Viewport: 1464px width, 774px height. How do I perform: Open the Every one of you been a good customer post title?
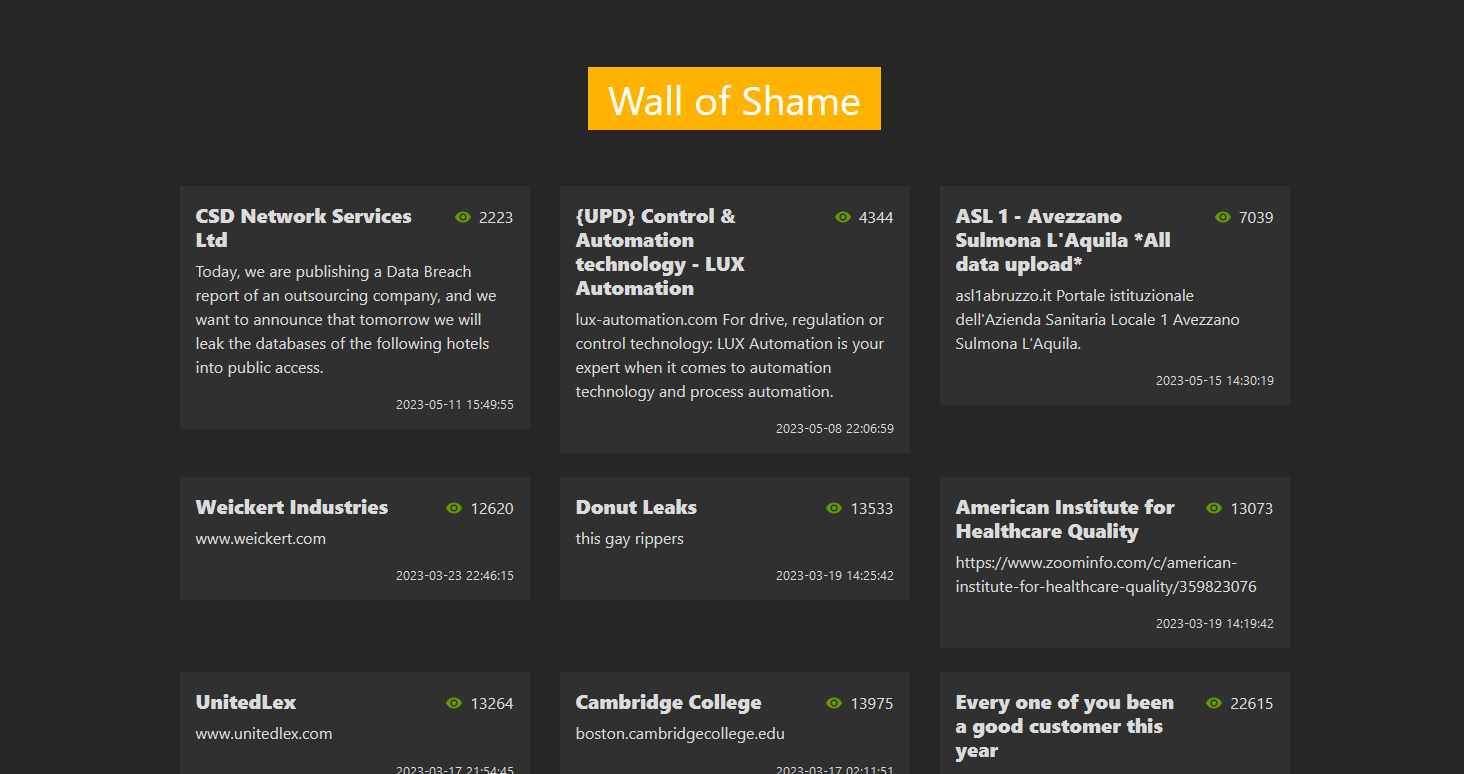coord(1065,726)
